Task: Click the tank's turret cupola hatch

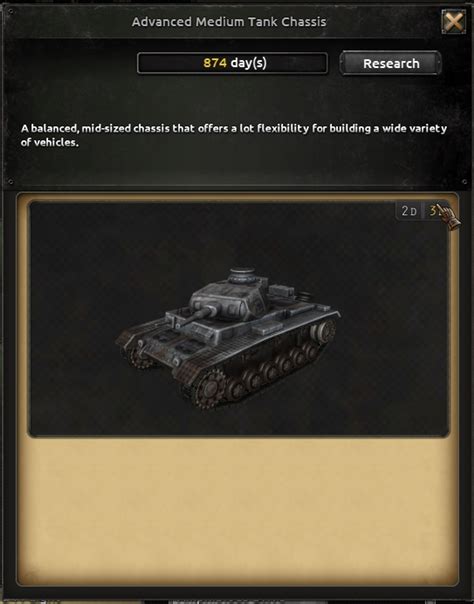Action: tap(242, 275)
